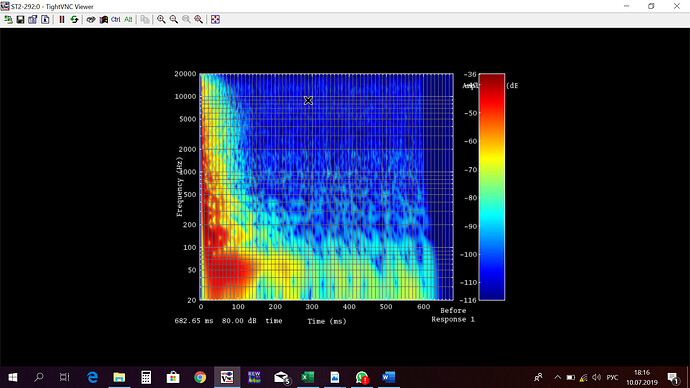Click the 'Time (ms)' axis label
This screenshot has width=690, height=388.
click(327, 321)
